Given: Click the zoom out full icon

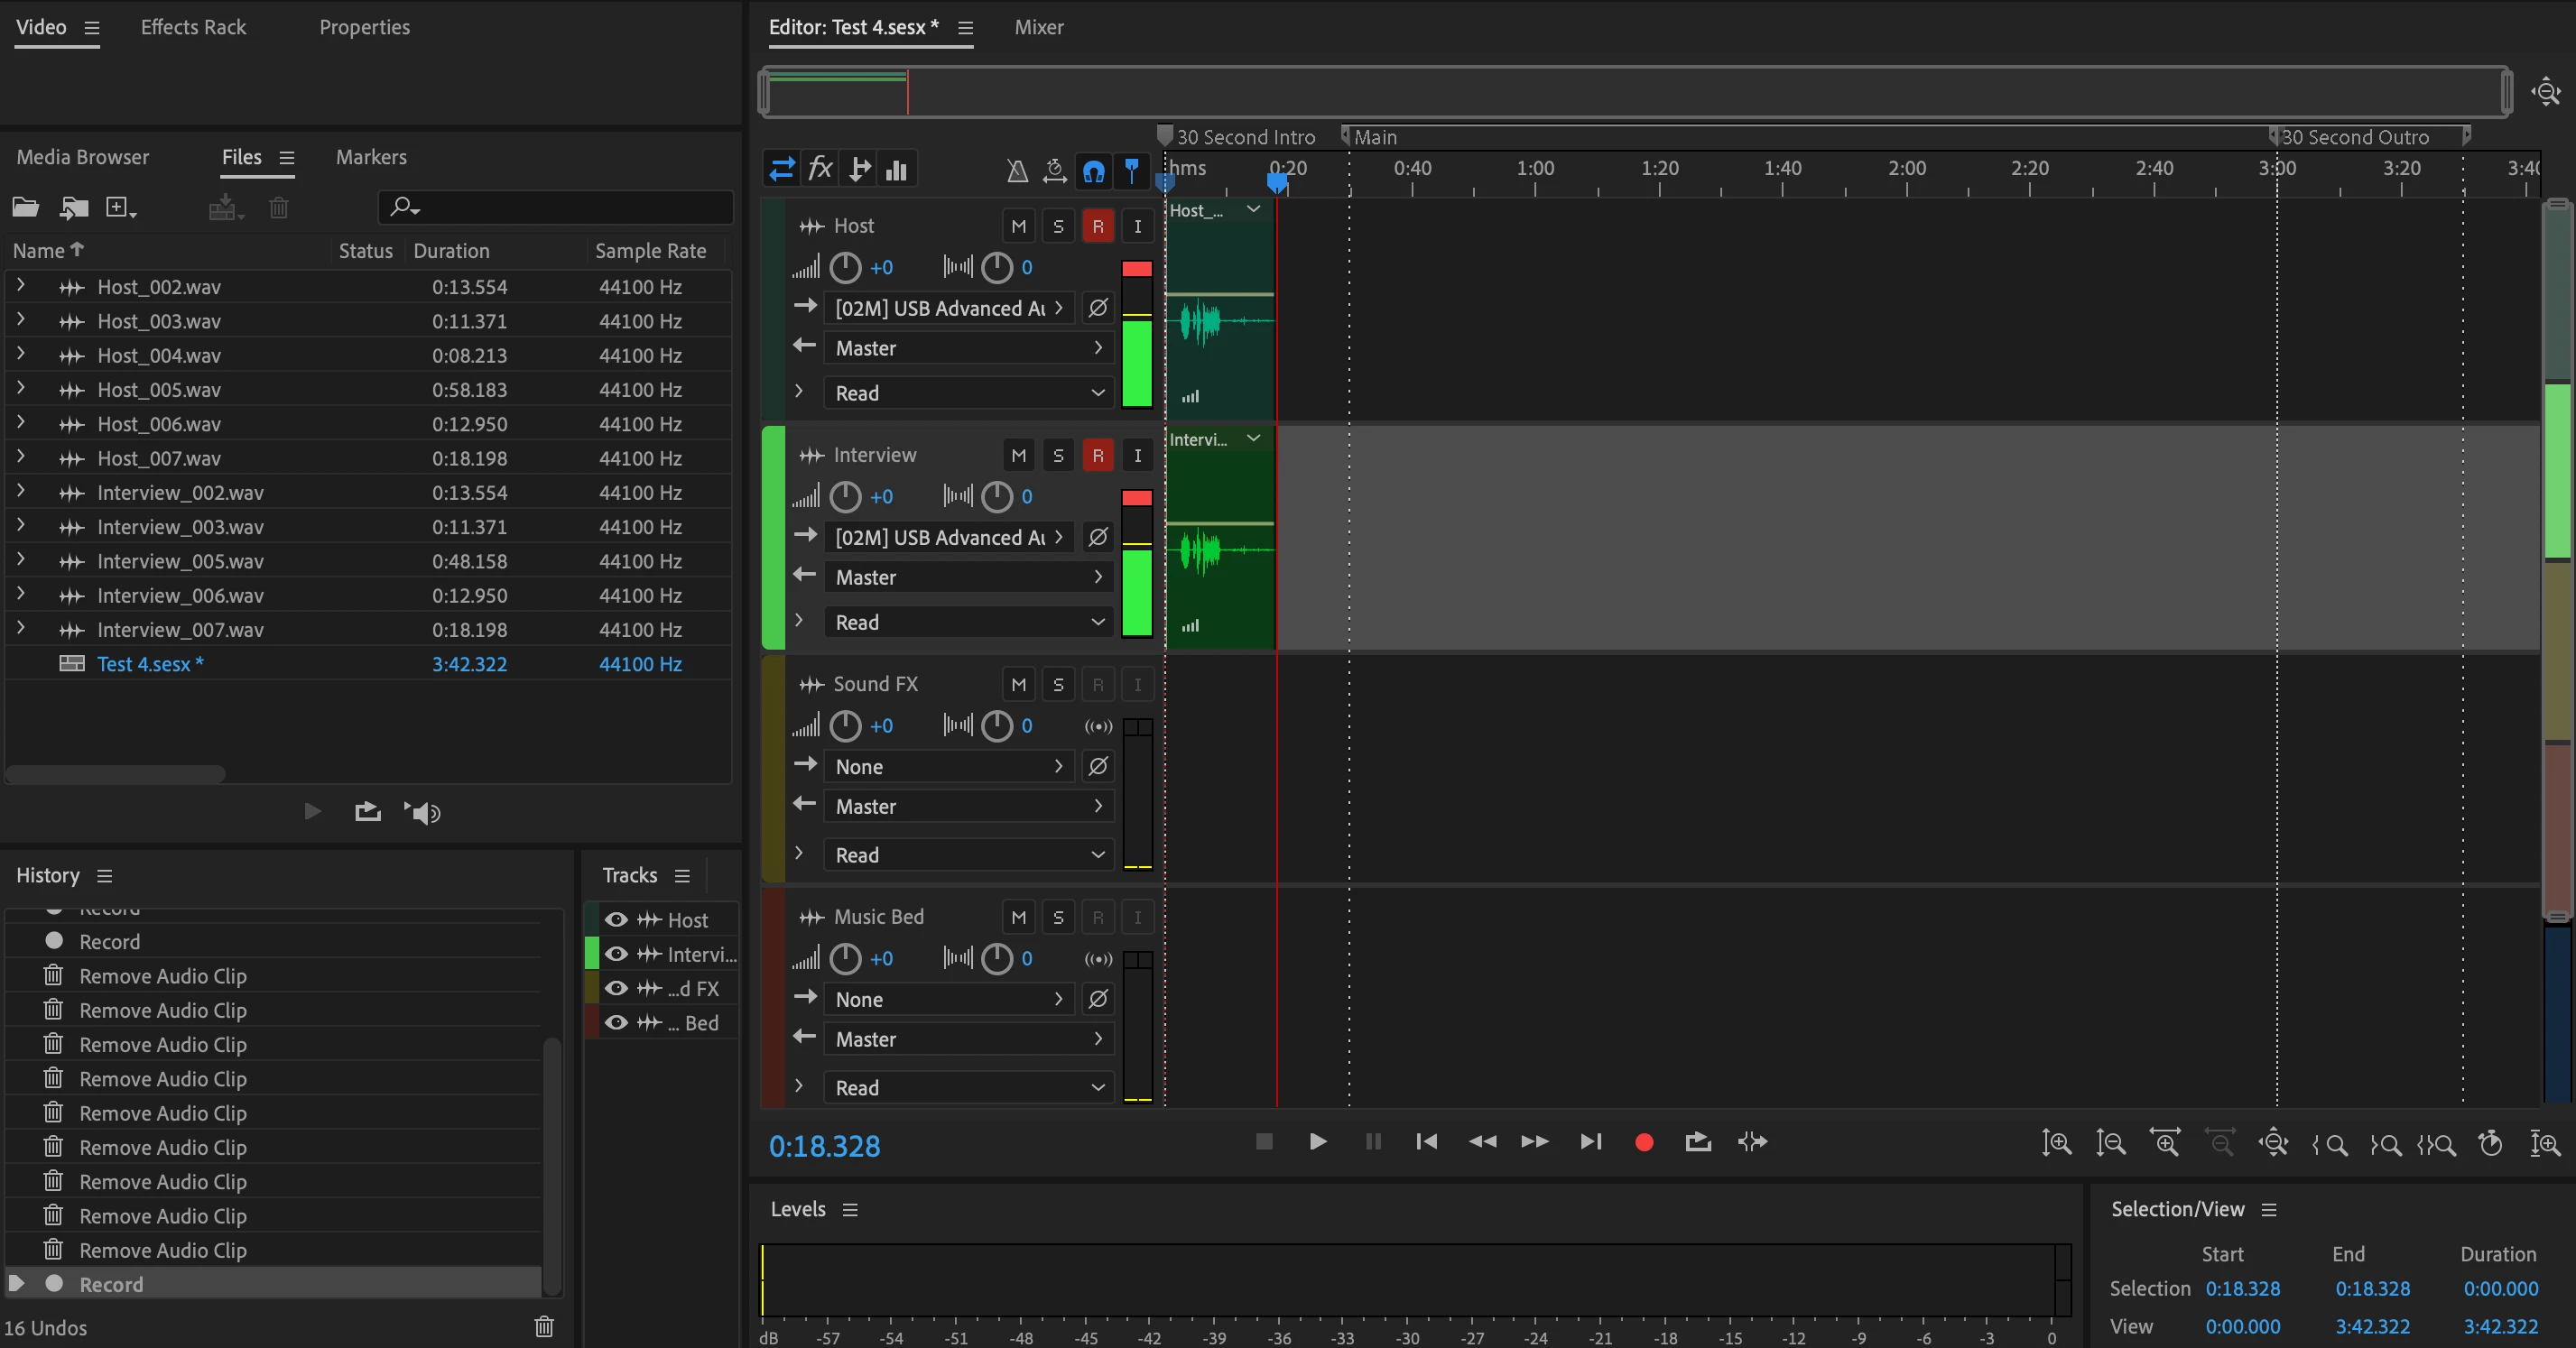Looking at the screenshot, I should coord(2272,1142).
